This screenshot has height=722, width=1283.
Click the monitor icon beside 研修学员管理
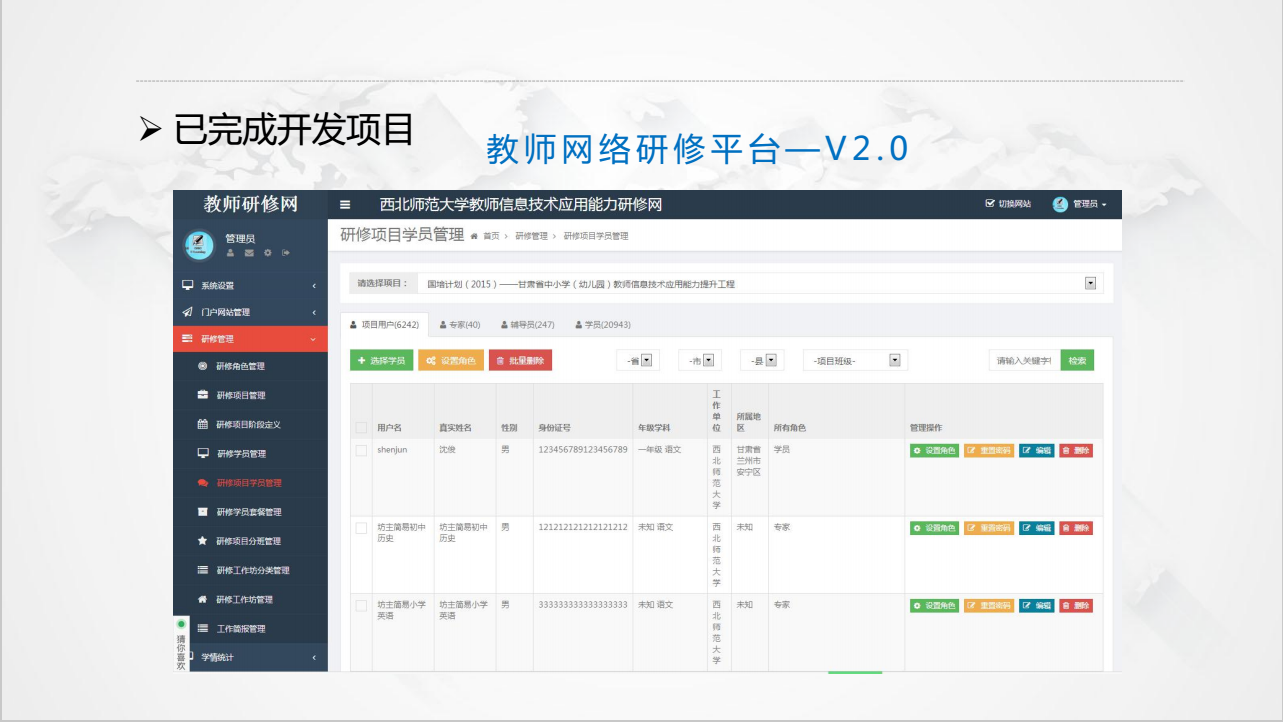(203, 453)
